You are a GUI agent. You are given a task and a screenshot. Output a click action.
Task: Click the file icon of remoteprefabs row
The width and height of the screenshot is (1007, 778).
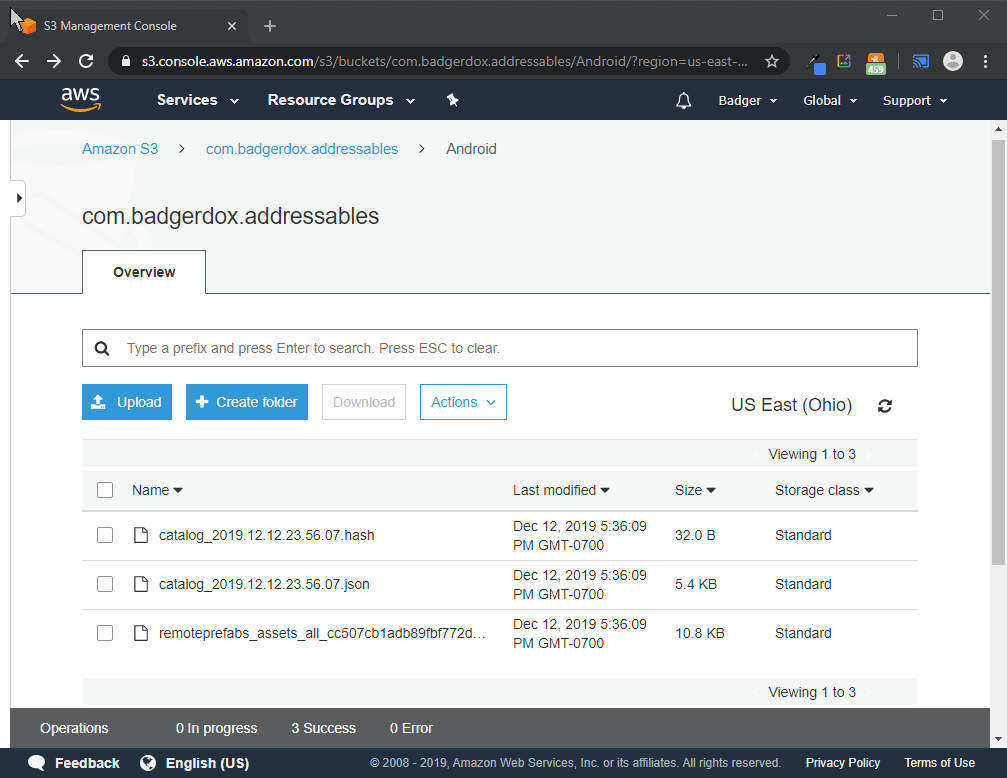pos(141,633)
